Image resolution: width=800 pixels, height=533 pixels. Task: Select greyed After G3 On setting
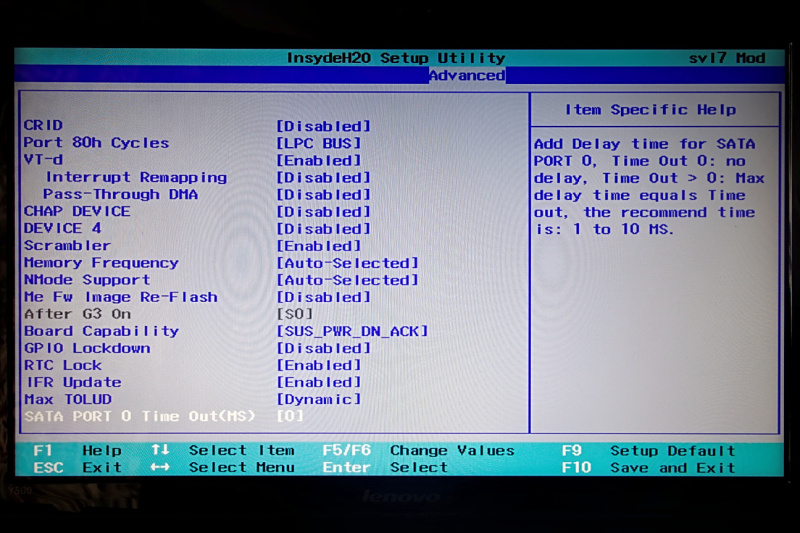pyautogui.click(x=77, y=314)
